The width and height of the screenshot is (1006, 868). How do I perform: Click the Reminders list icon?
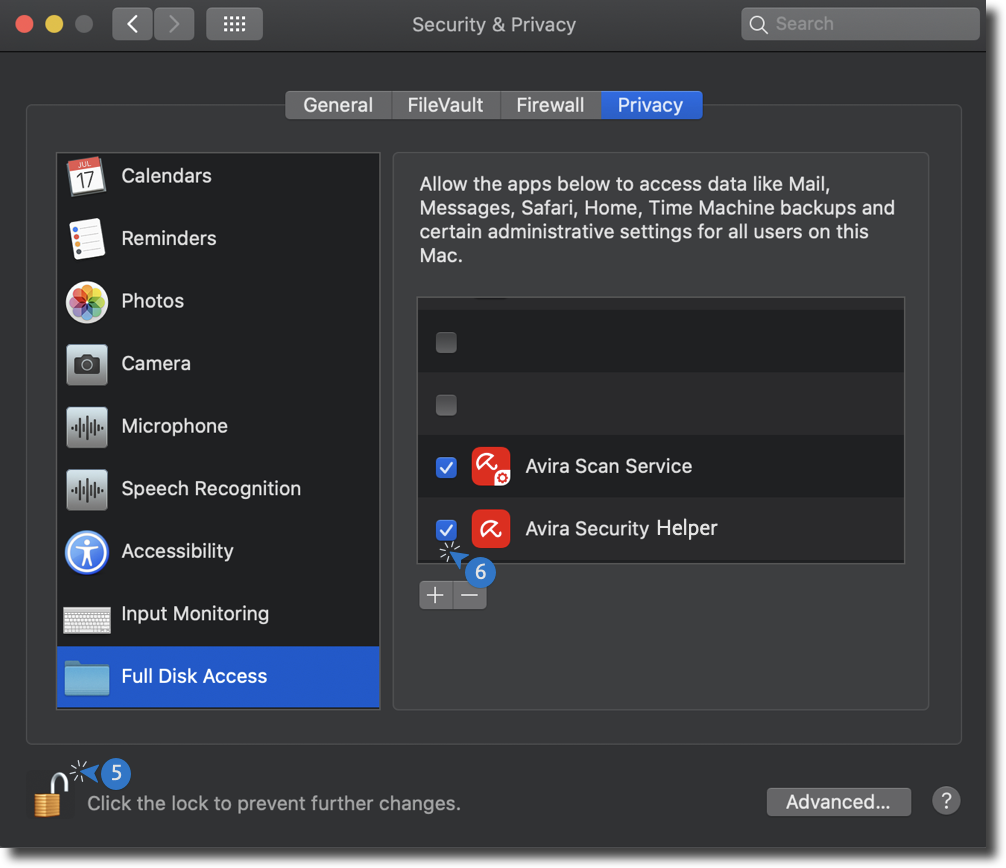tap(87, 239)
